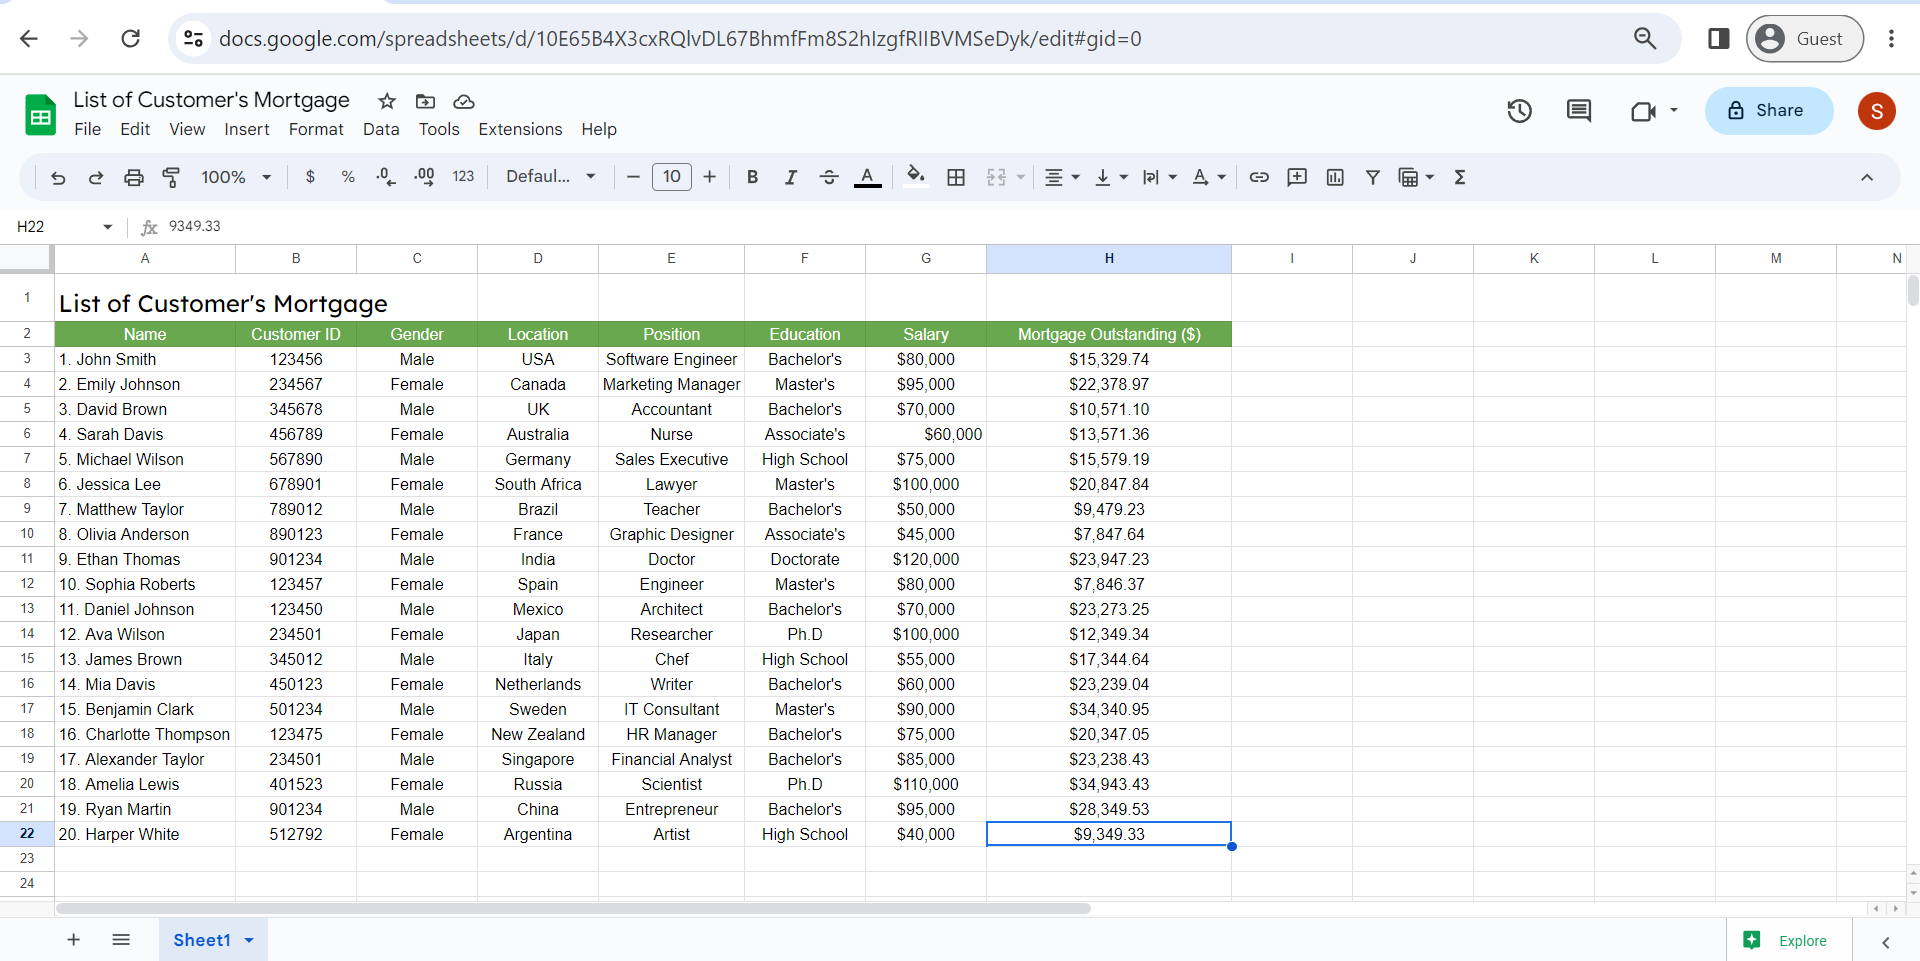The height and width of the screenshot is (961, 1920).
Task: Click the paint format icon
Action: pos(171,177)
